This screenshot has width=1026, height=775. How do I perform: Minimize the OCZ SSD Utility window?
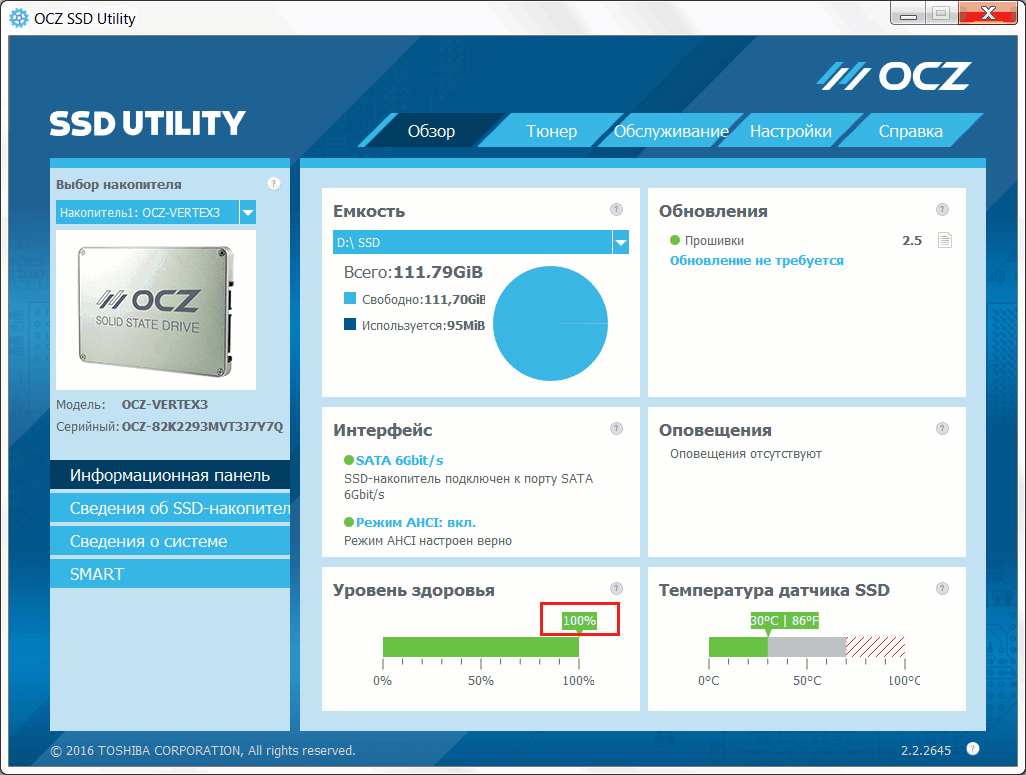pos(908,13)
